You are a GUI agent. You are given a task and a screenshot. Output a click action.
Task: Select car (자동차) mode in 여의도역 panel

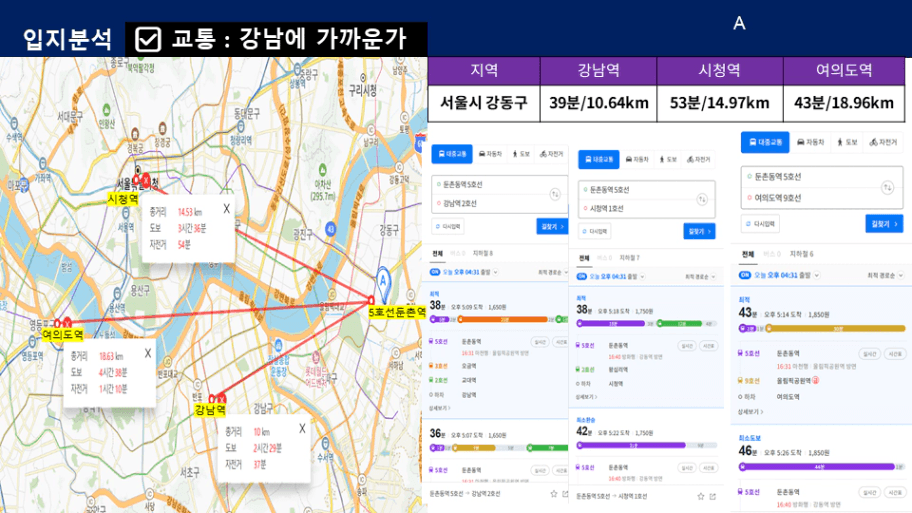click(810, 142)
